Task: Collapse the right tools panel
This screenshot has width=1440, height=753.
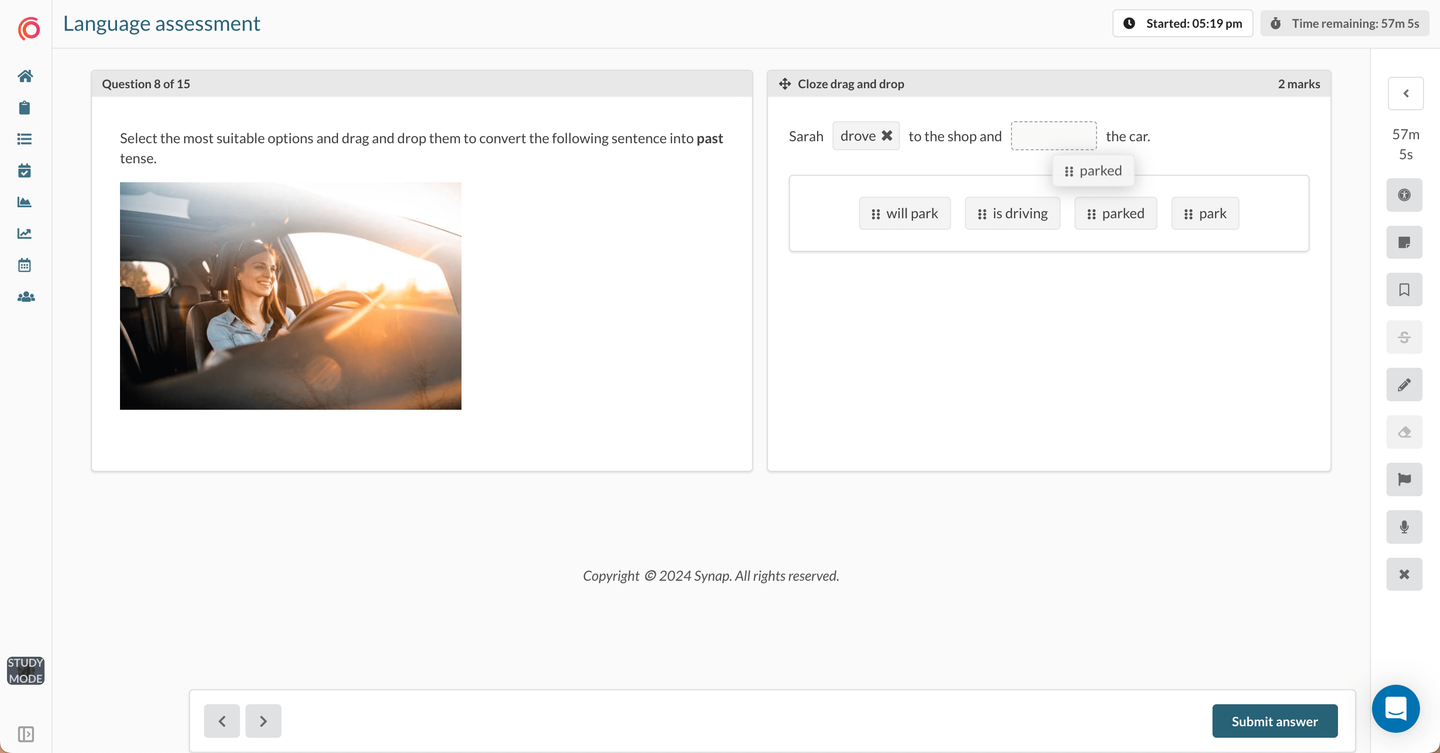Action: point(1405,93)
